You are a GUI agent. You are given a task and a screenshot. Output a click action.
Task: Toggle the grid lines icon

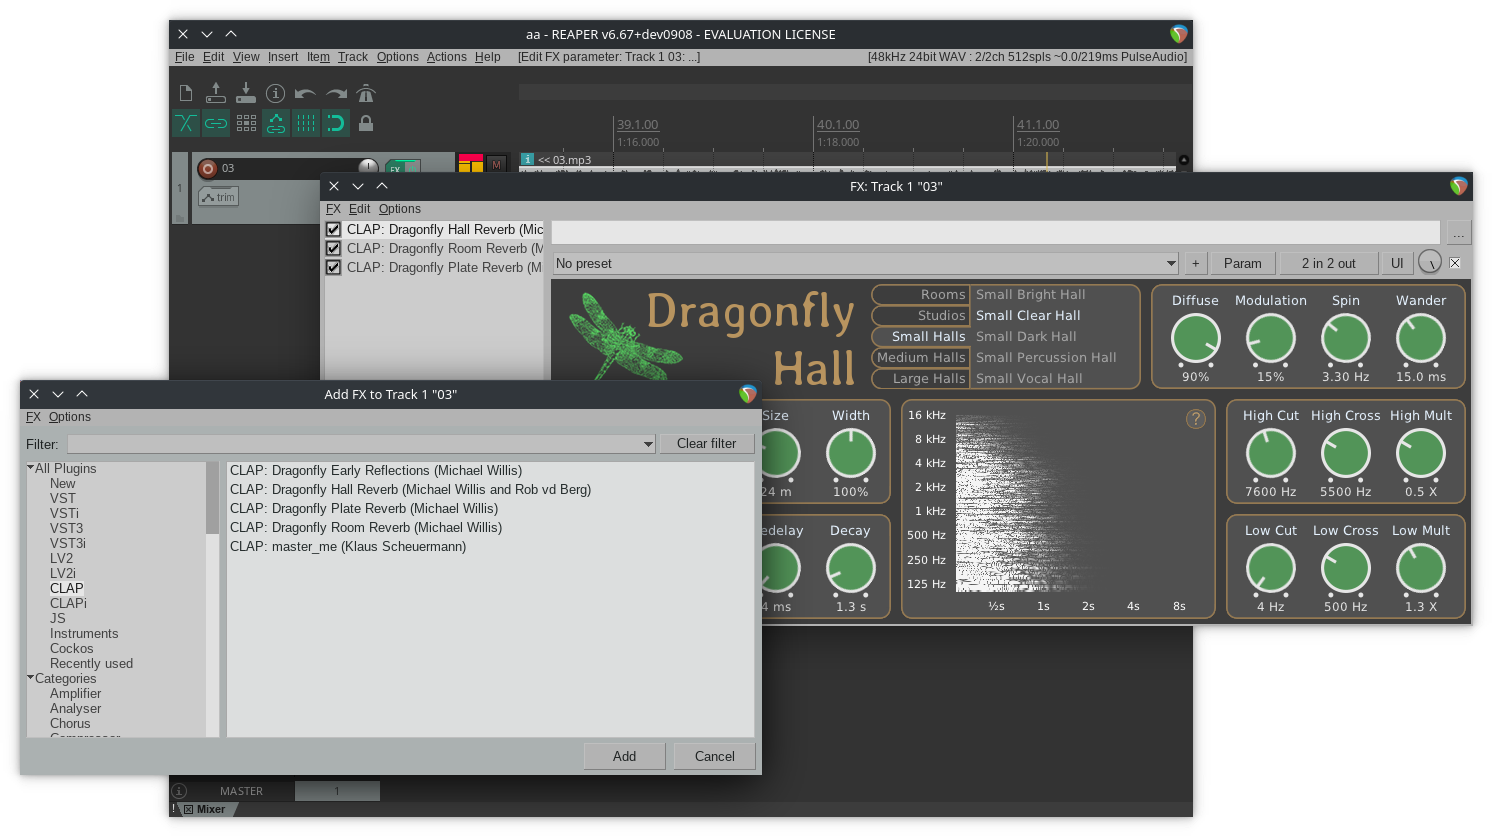tap(306, 123)
